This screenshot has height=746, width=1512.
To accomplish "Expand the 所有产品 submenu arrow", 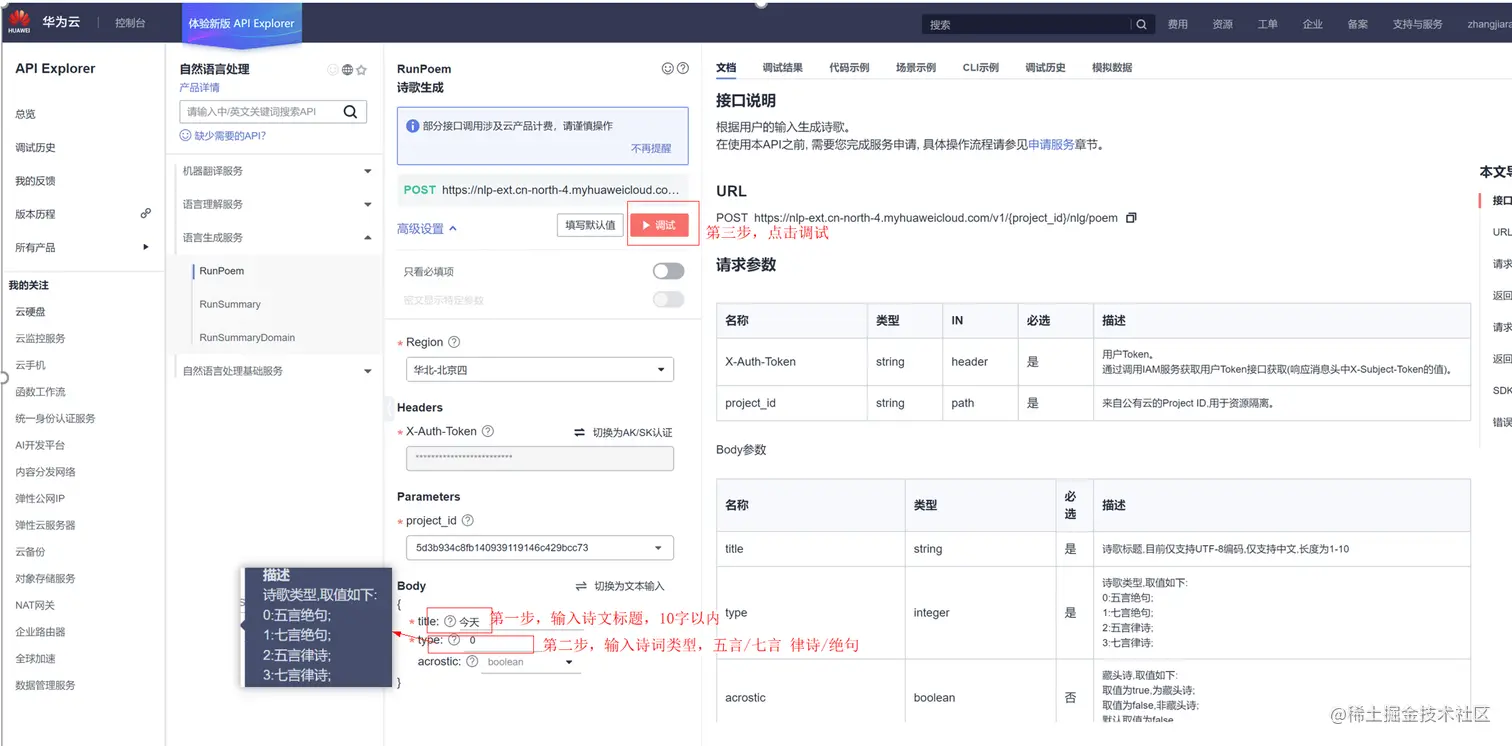I will click(x=146, y=247).
